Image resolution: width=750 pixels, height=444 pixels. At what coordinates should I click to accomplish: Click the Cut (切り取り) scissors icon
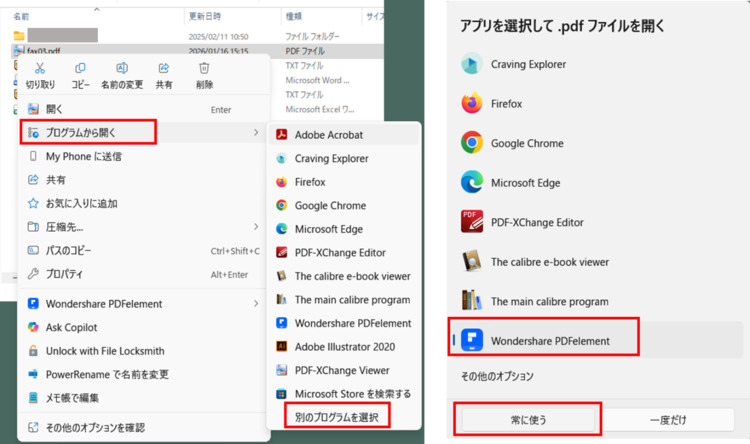click(40, 68)
